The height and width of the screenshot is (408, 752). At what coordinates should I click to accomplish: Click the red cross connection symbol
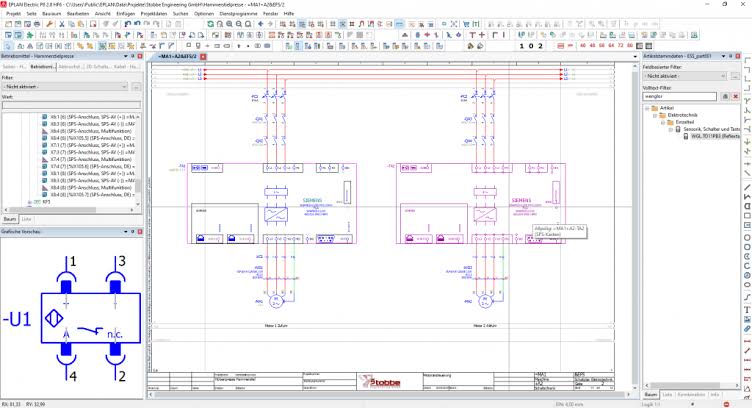[x=482, y=35]
